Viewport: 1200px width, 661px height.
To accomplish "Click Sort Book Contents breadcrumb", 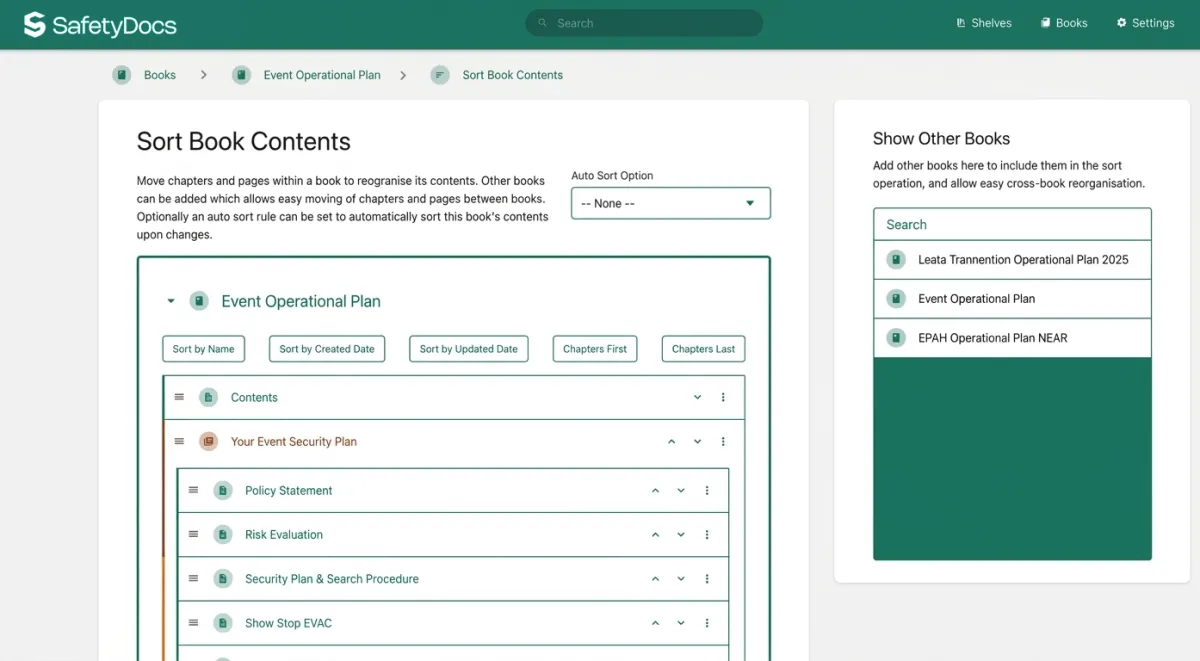I will pos(512,75).
